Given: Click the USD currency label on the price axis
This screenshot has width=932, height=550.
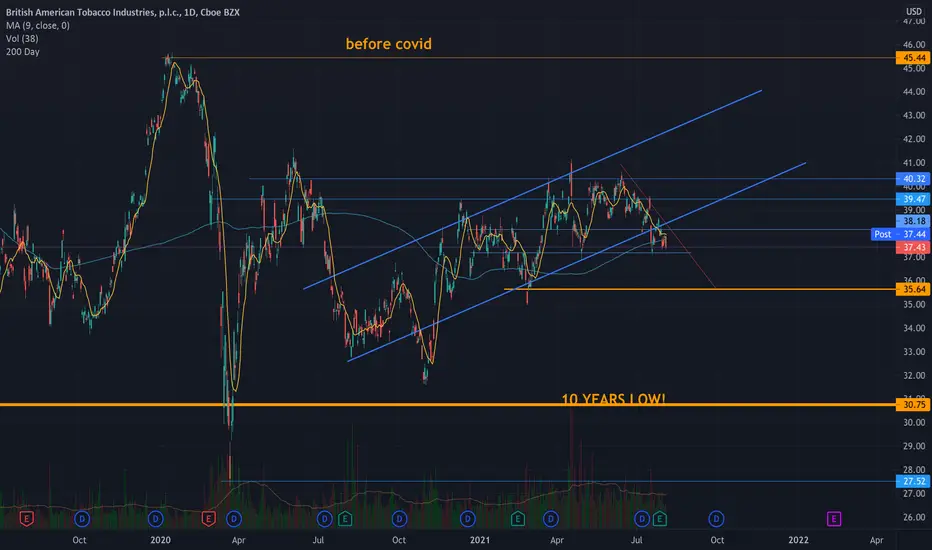Looking at the screenshot, I should point(914,11).
